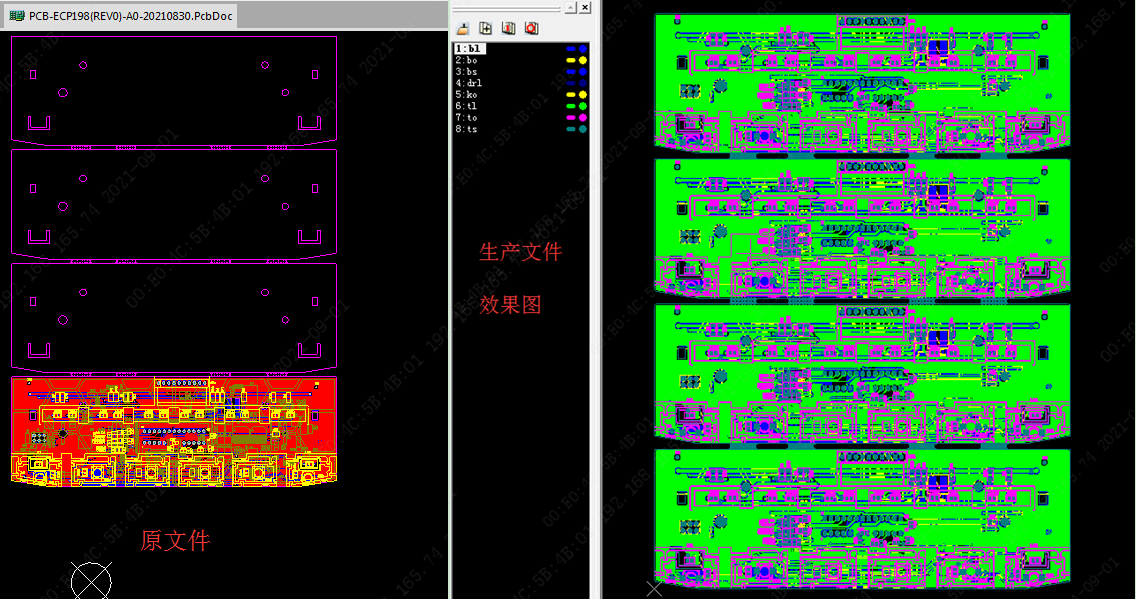Close the layer list panel
Image resolution: width=1136 pixels, height=599 pixels.
pos(586,7)
